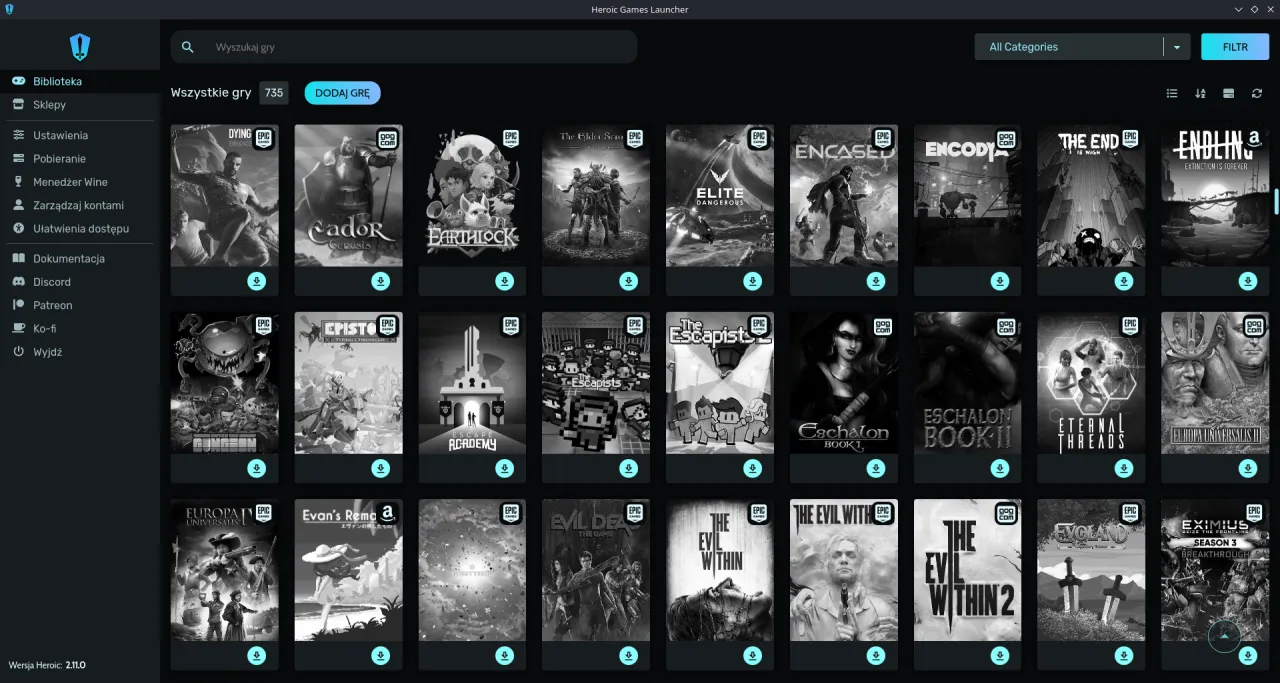The height and width of the screenshot is (683, 1280).
Task: Expand categories list using dropdown arrow
Action: pos(1177,47)
